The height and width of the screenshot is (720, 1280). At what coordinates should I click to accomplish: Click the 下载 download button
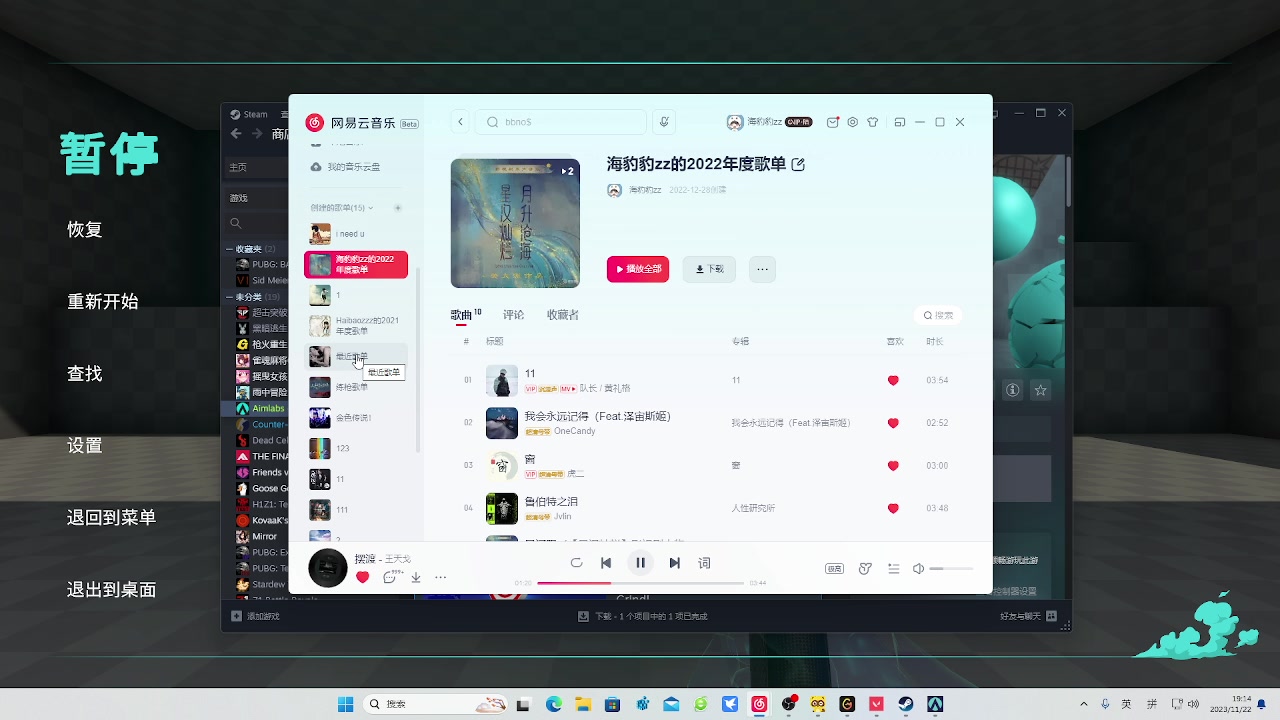(x=710, y=269)
